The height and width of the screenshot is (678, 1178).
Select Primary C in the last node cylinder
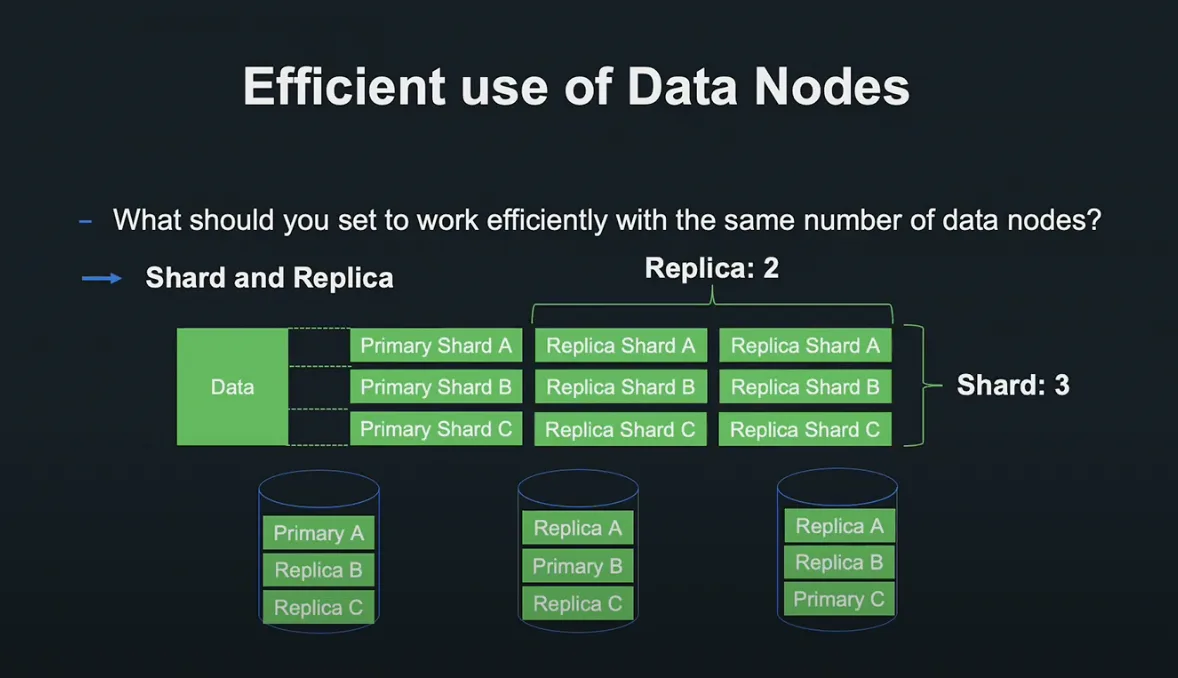click(x=839, y=599)
